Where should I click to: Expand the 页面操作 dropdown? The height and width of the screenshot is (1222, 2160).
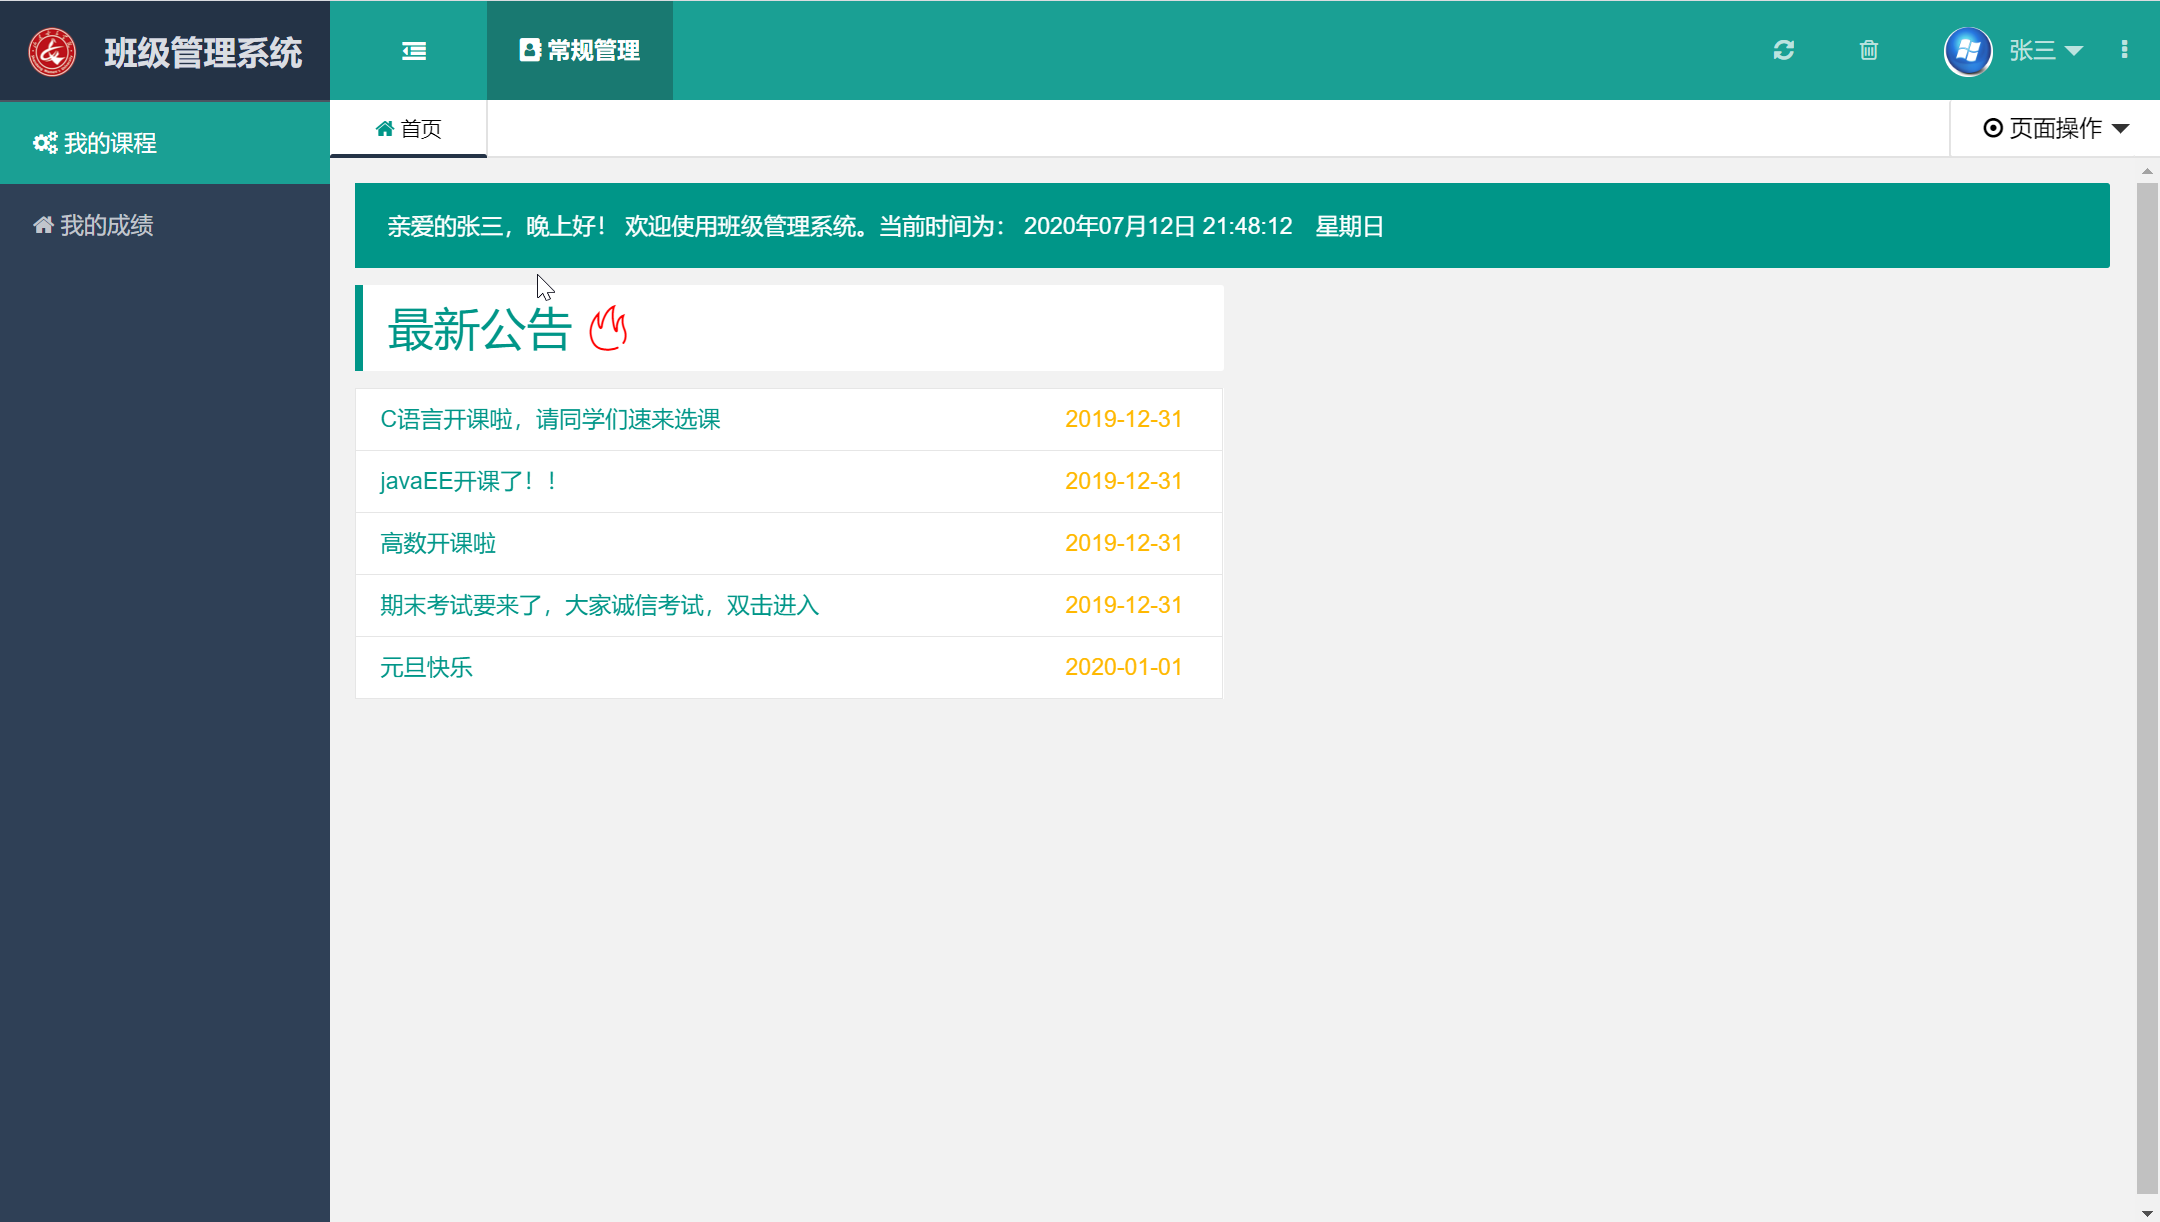[2056, 129]
